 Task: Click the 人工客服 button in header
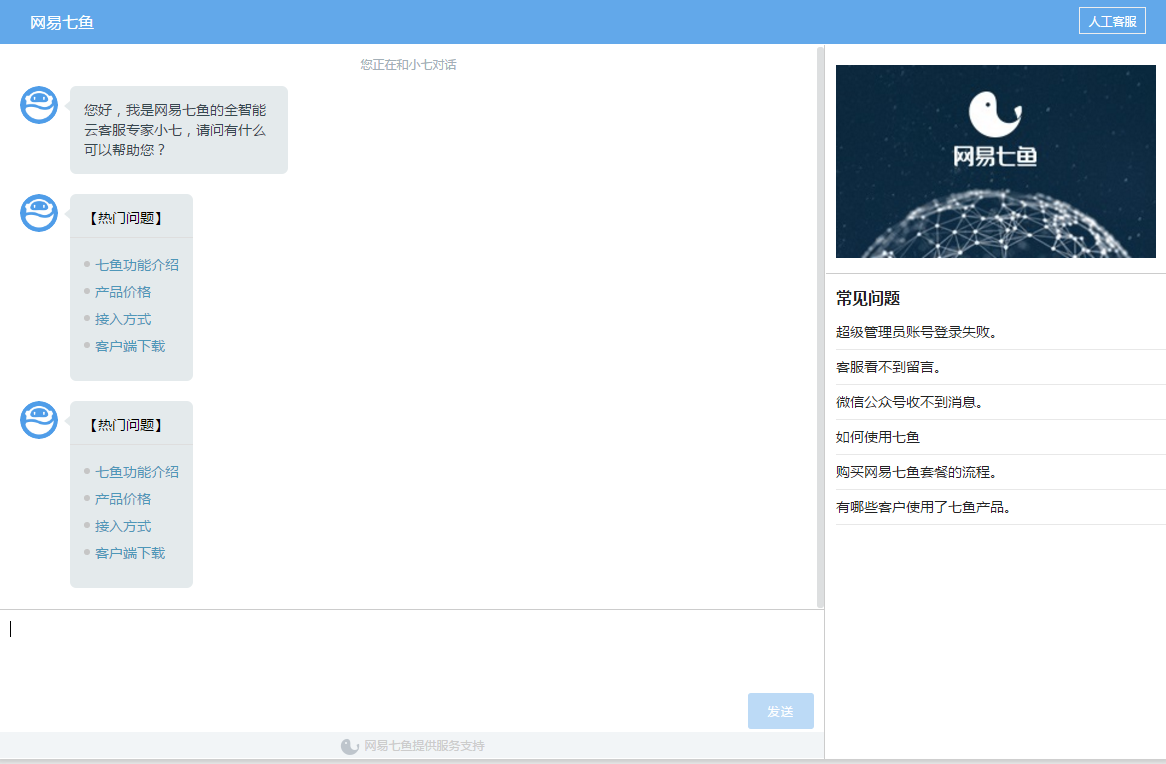(x=1112, y=21)
